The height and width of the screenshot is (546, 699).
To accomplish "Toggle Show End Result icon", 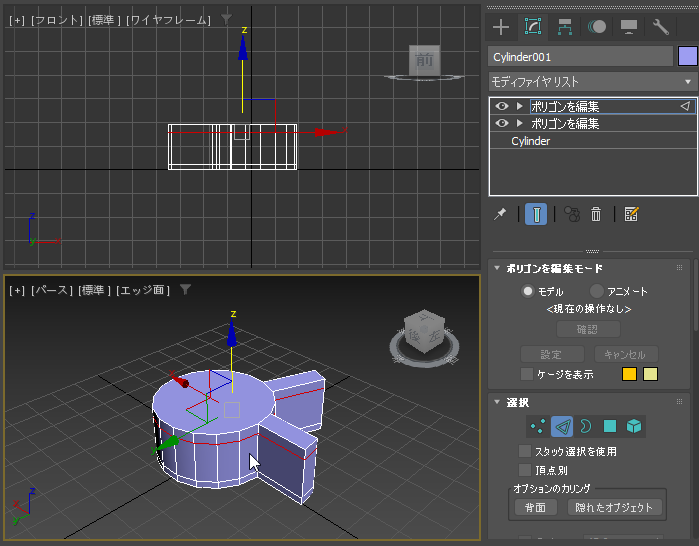I will pyautogui.click(x=536, y=214).
